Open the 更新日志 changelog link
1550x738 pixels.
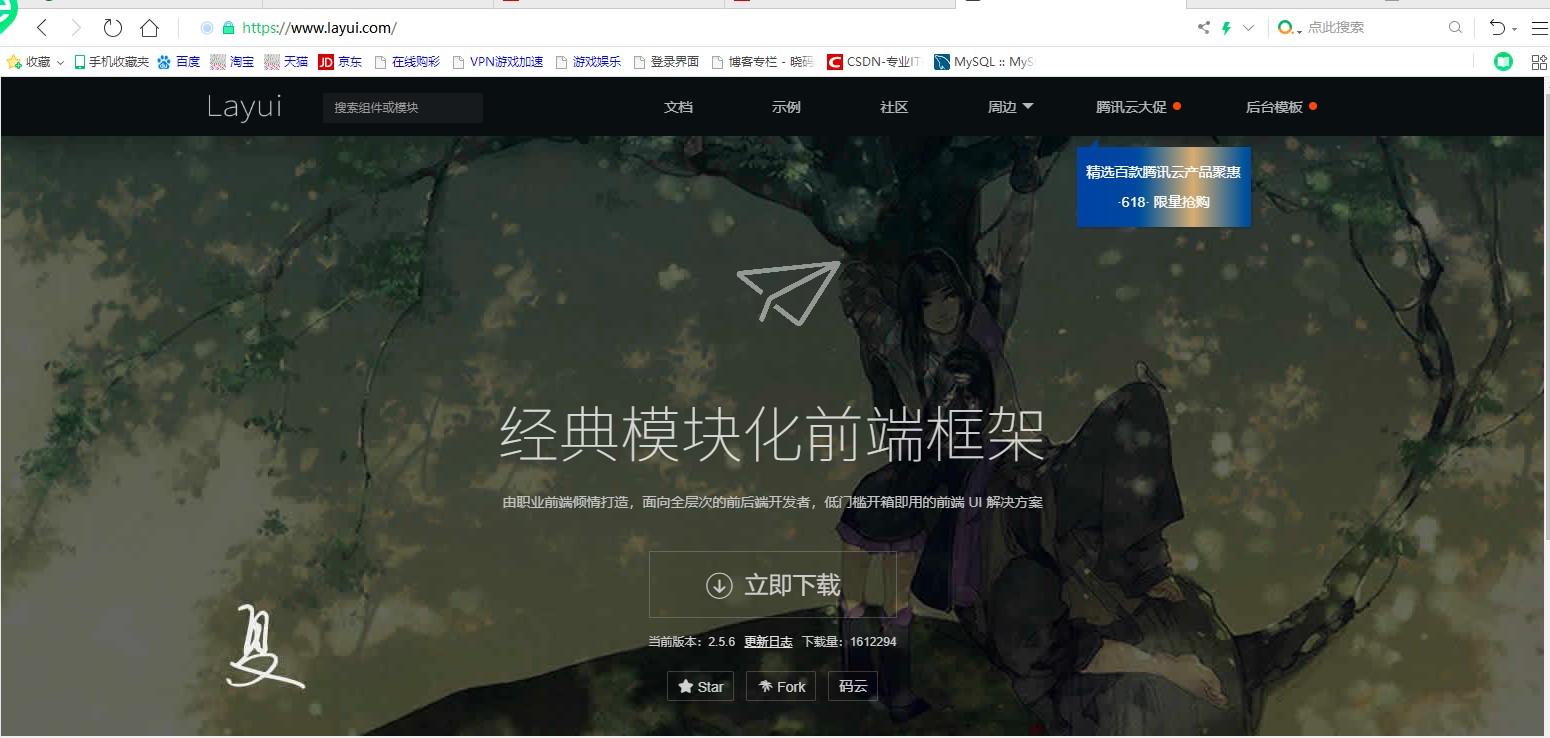click(768, 642)
